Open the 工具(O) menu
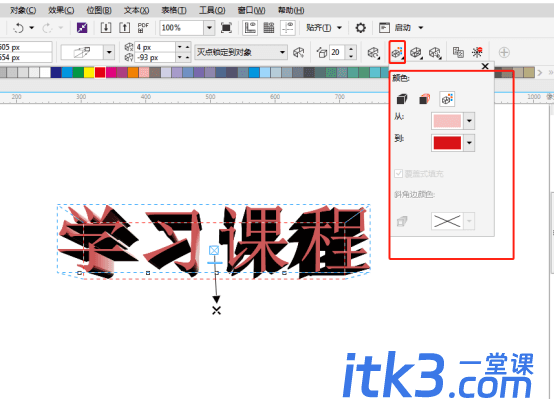554x399 pixels. click(212, 10)
